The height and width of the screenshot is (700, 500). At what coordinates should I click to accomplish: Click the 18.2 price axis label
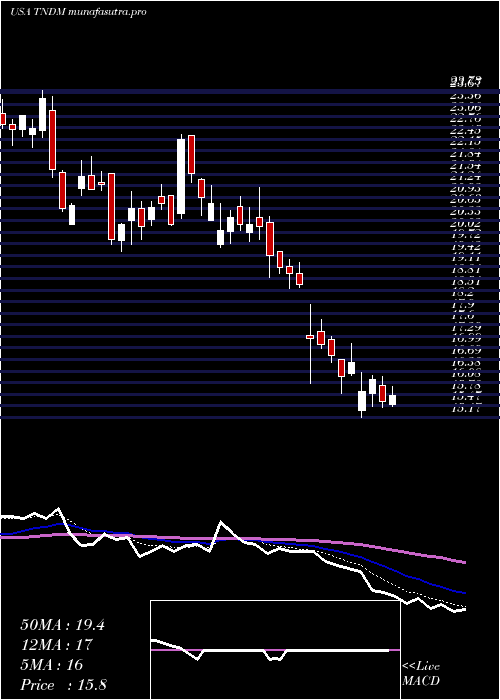[x=462, y=293]
